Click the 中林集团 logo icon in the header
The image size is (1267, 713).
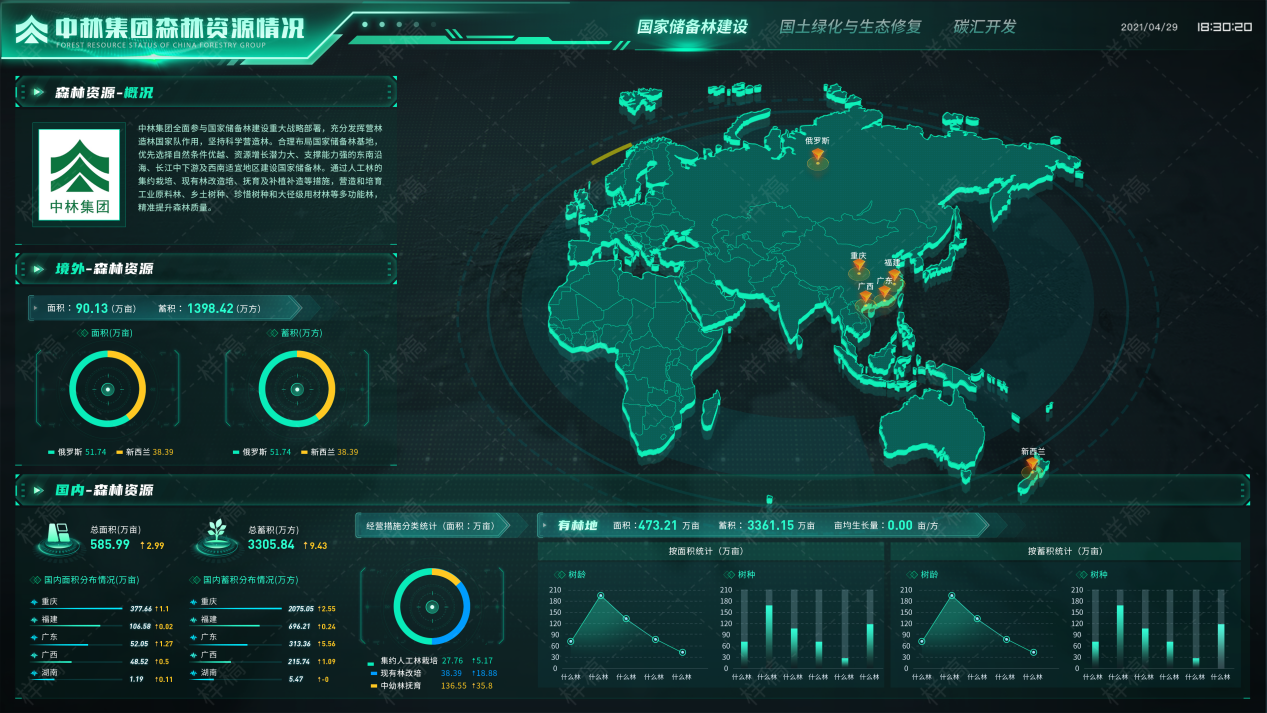(31, 30)
